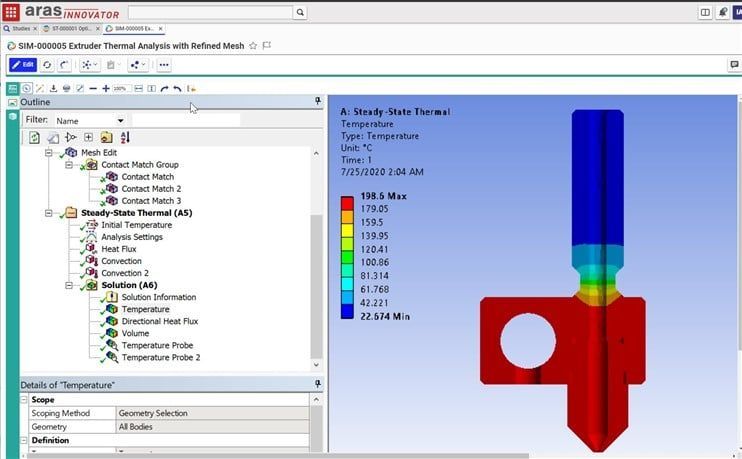Click the A-Z sort icon in Outline
This screenshot has height=459, width=742.
tap(125, 138)
